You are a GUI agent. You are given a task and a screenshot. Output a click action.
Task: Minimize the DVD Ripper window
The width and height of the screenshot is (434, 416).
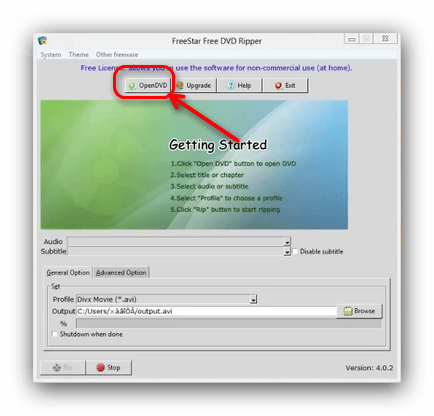(351, 39)
